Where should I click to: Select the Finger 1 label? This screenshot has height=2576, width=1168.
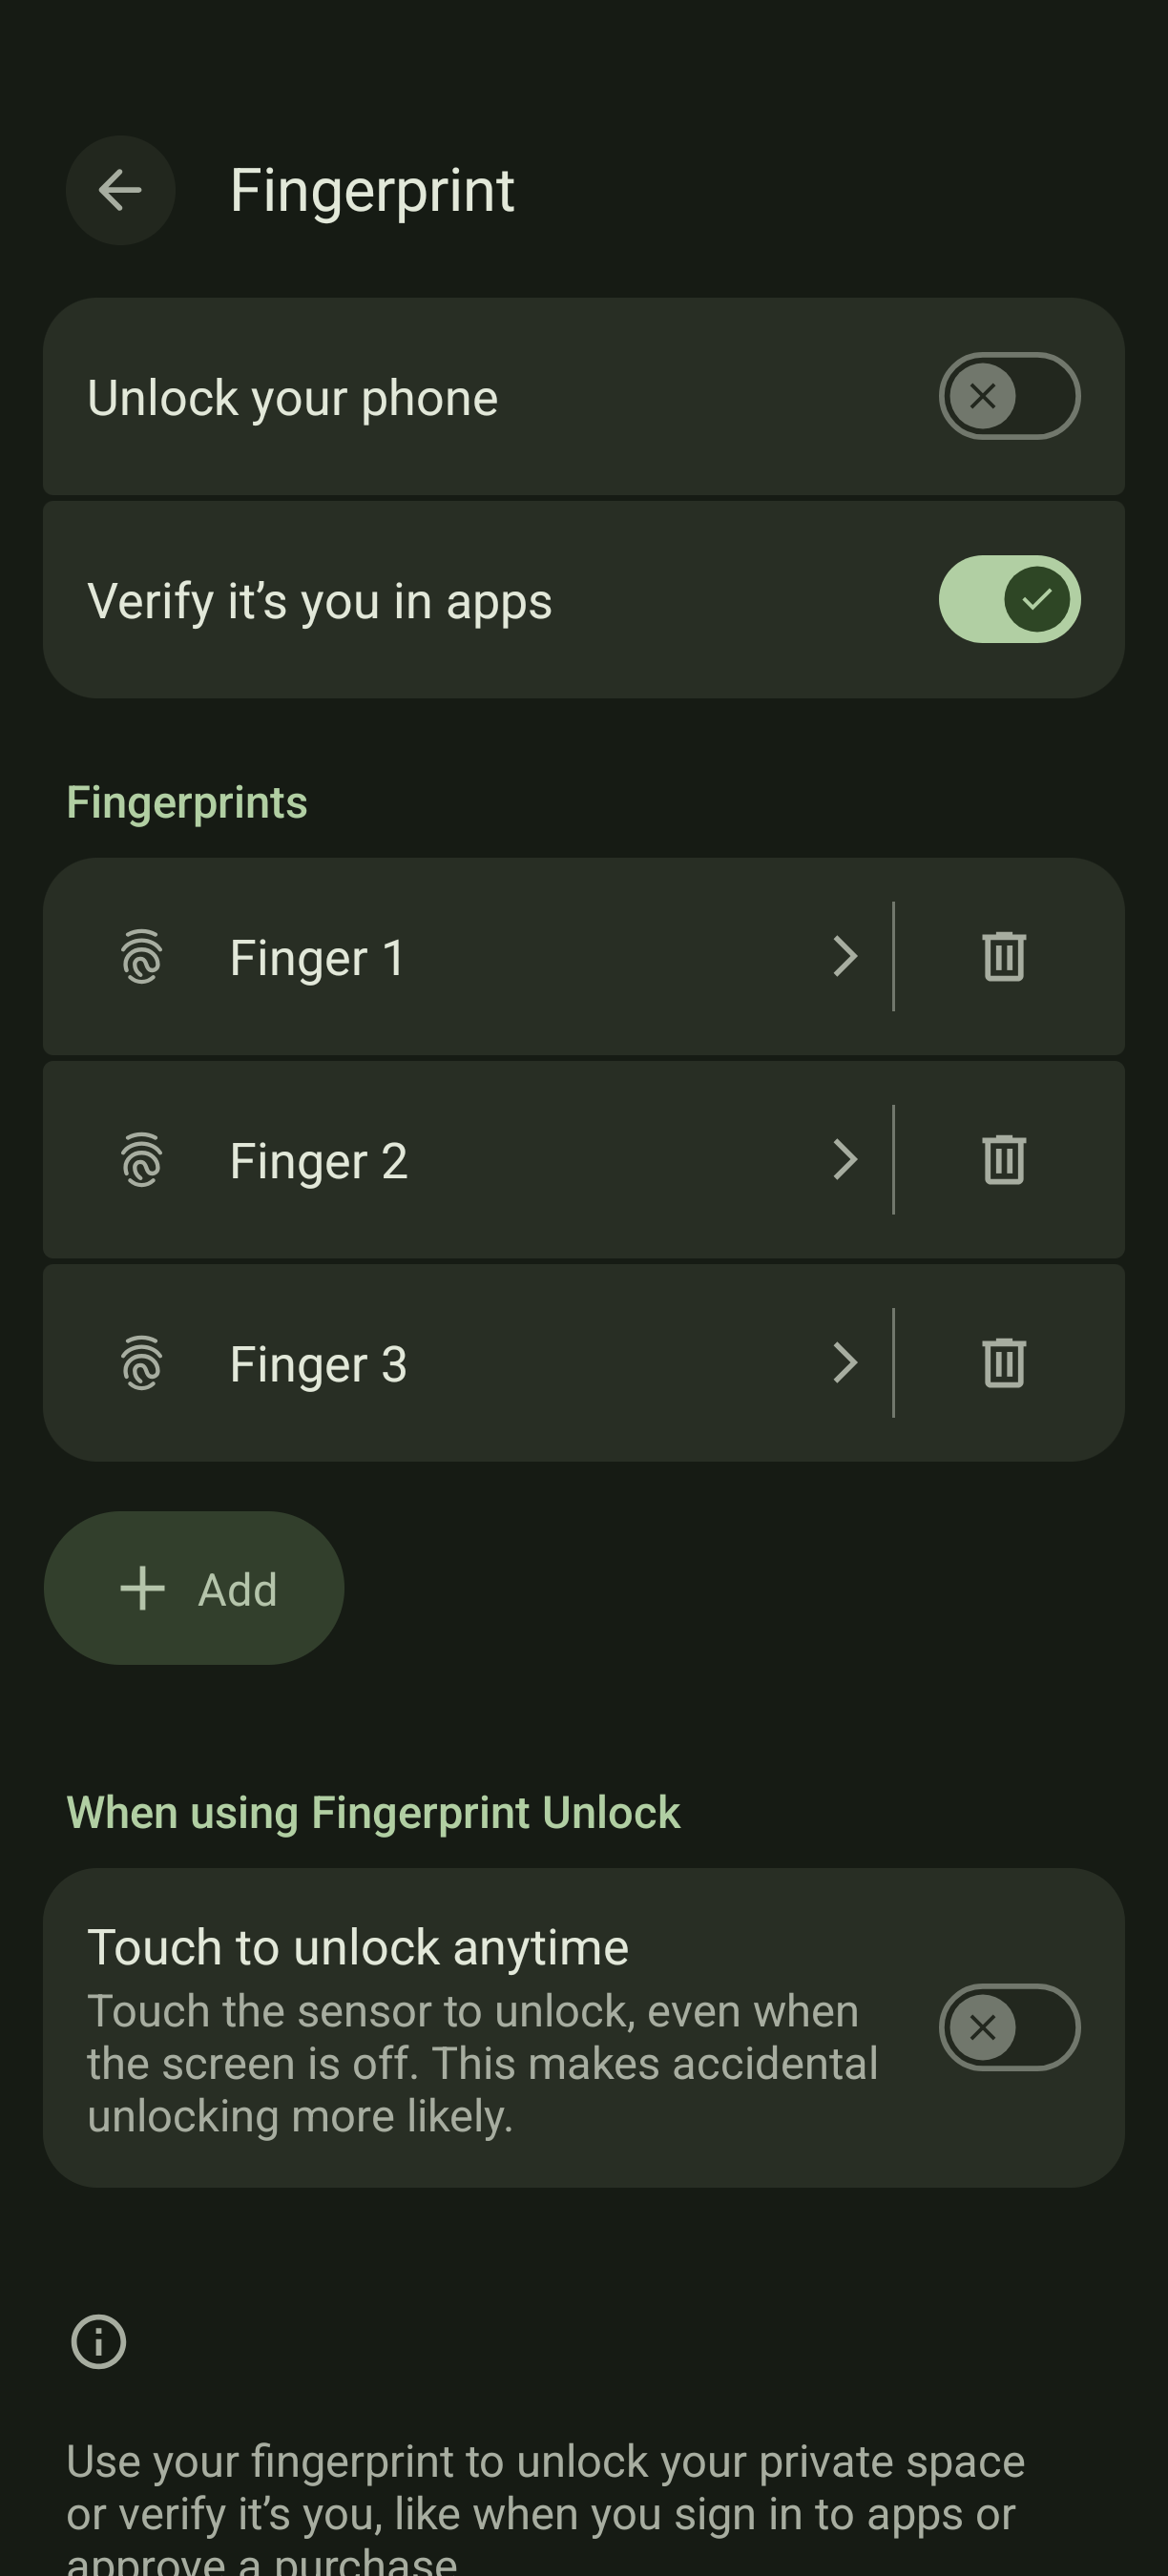(317, 958)
